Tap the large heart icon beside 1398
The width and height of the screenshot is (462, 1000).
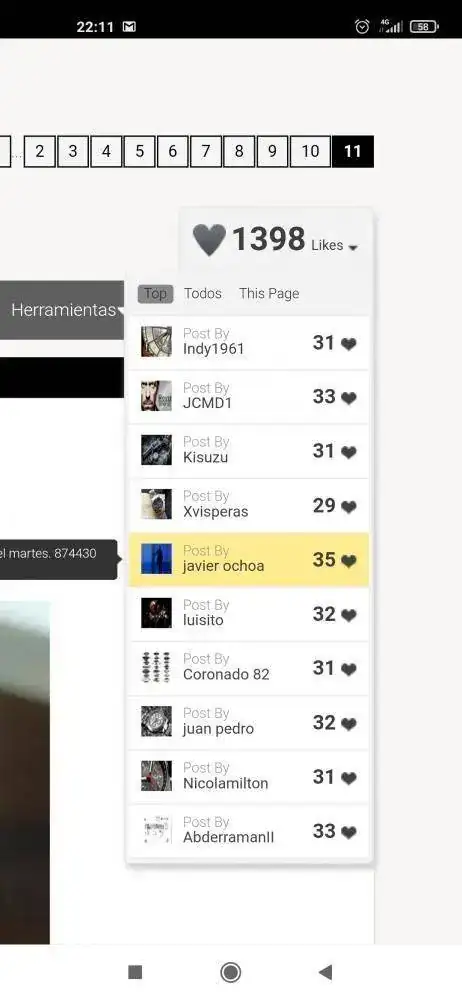[x=209, y=240]
